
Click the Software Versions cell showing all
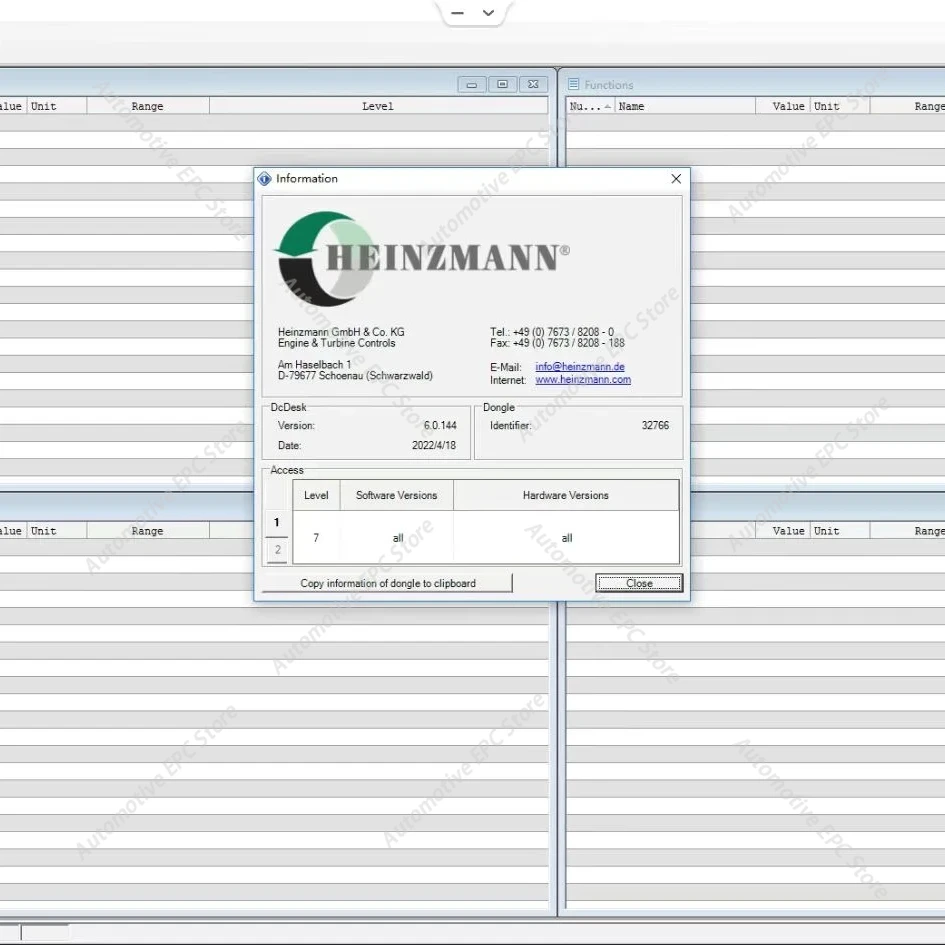[398, 538]
